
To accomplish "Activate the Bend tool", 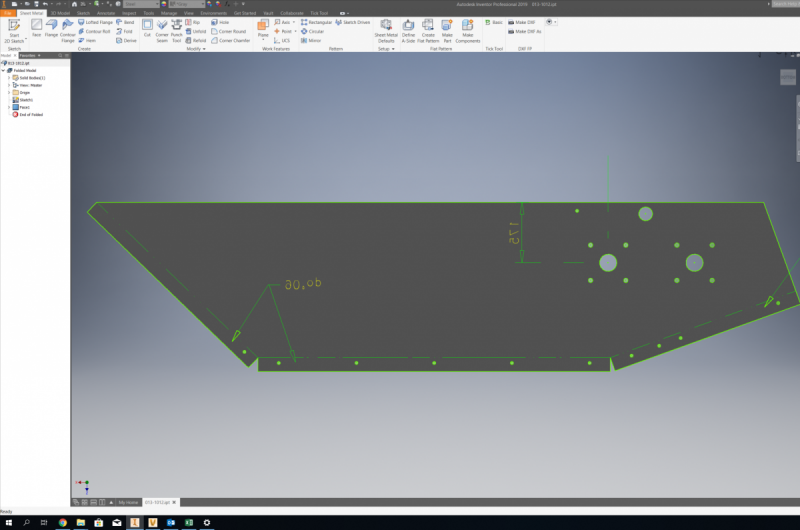I will pyautogui.click(x=125, y=22).
